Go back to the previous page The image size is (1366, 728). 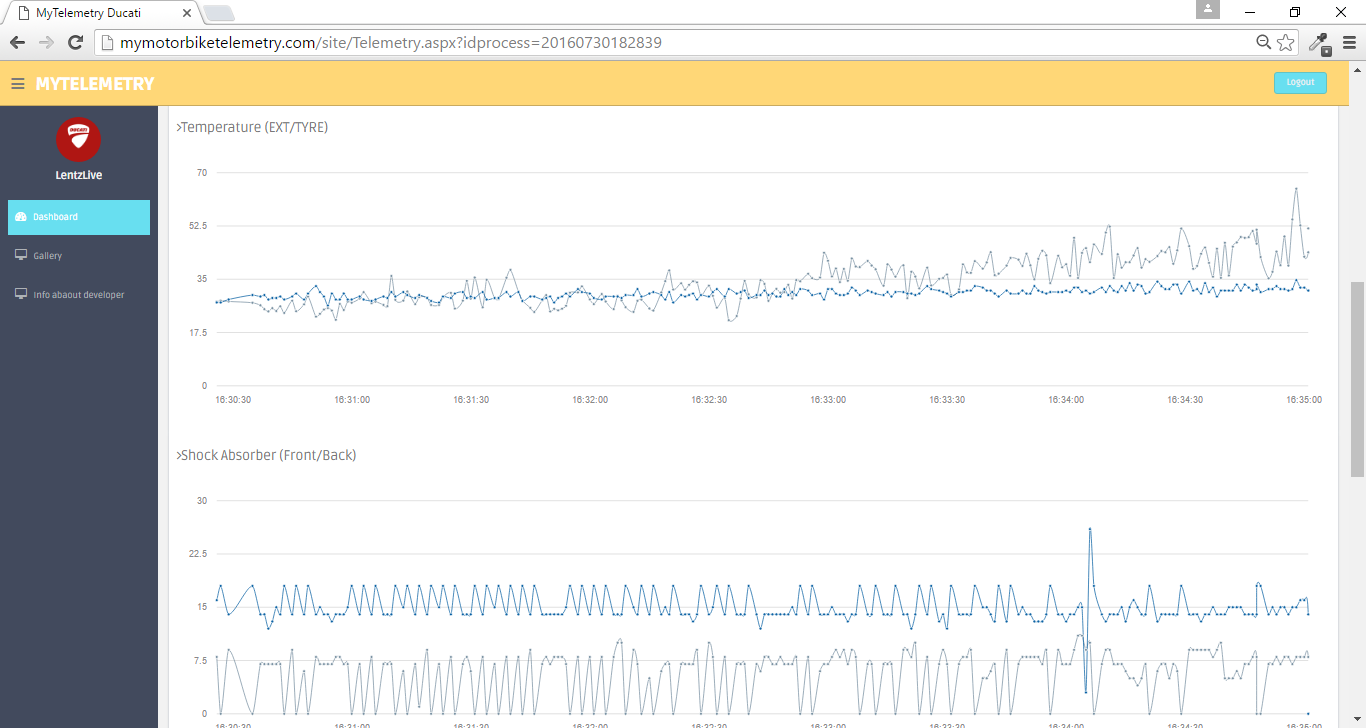click(17, 43)
